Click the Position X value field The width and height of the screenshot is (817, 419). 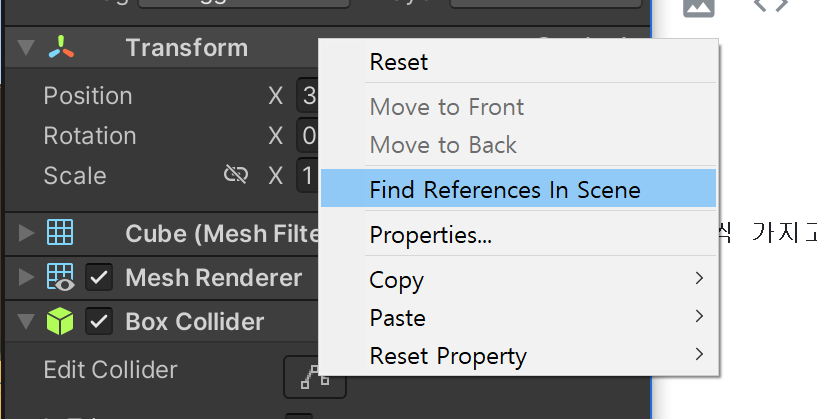click(x=308, y=95)
